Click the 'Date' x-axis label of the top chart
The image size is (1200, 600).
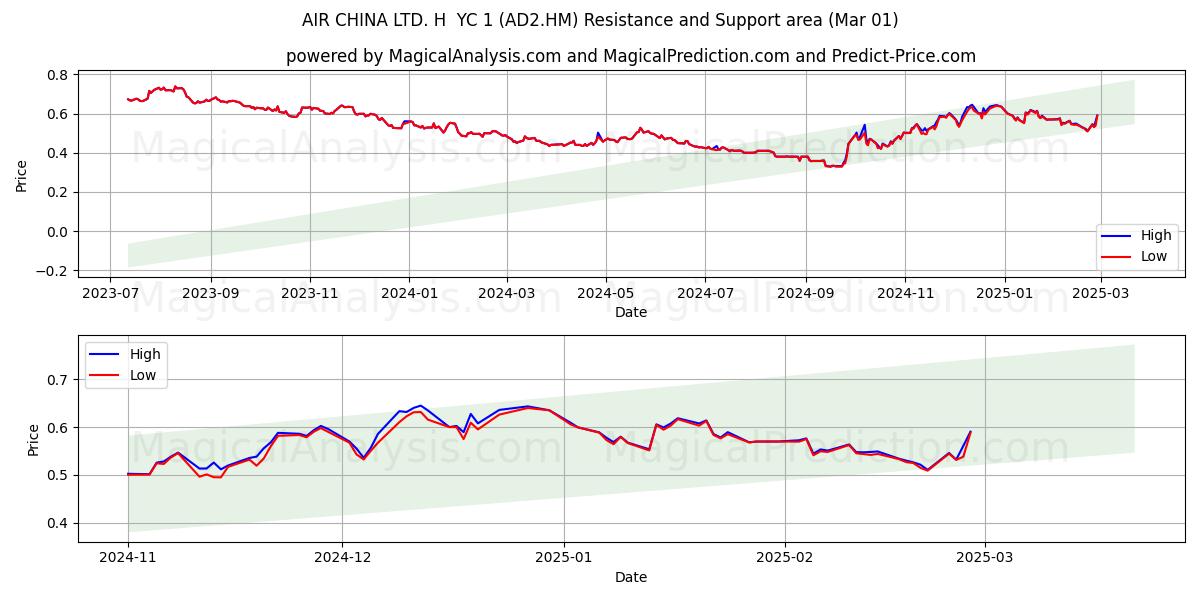pyautogui.click(x=631, y=312)
